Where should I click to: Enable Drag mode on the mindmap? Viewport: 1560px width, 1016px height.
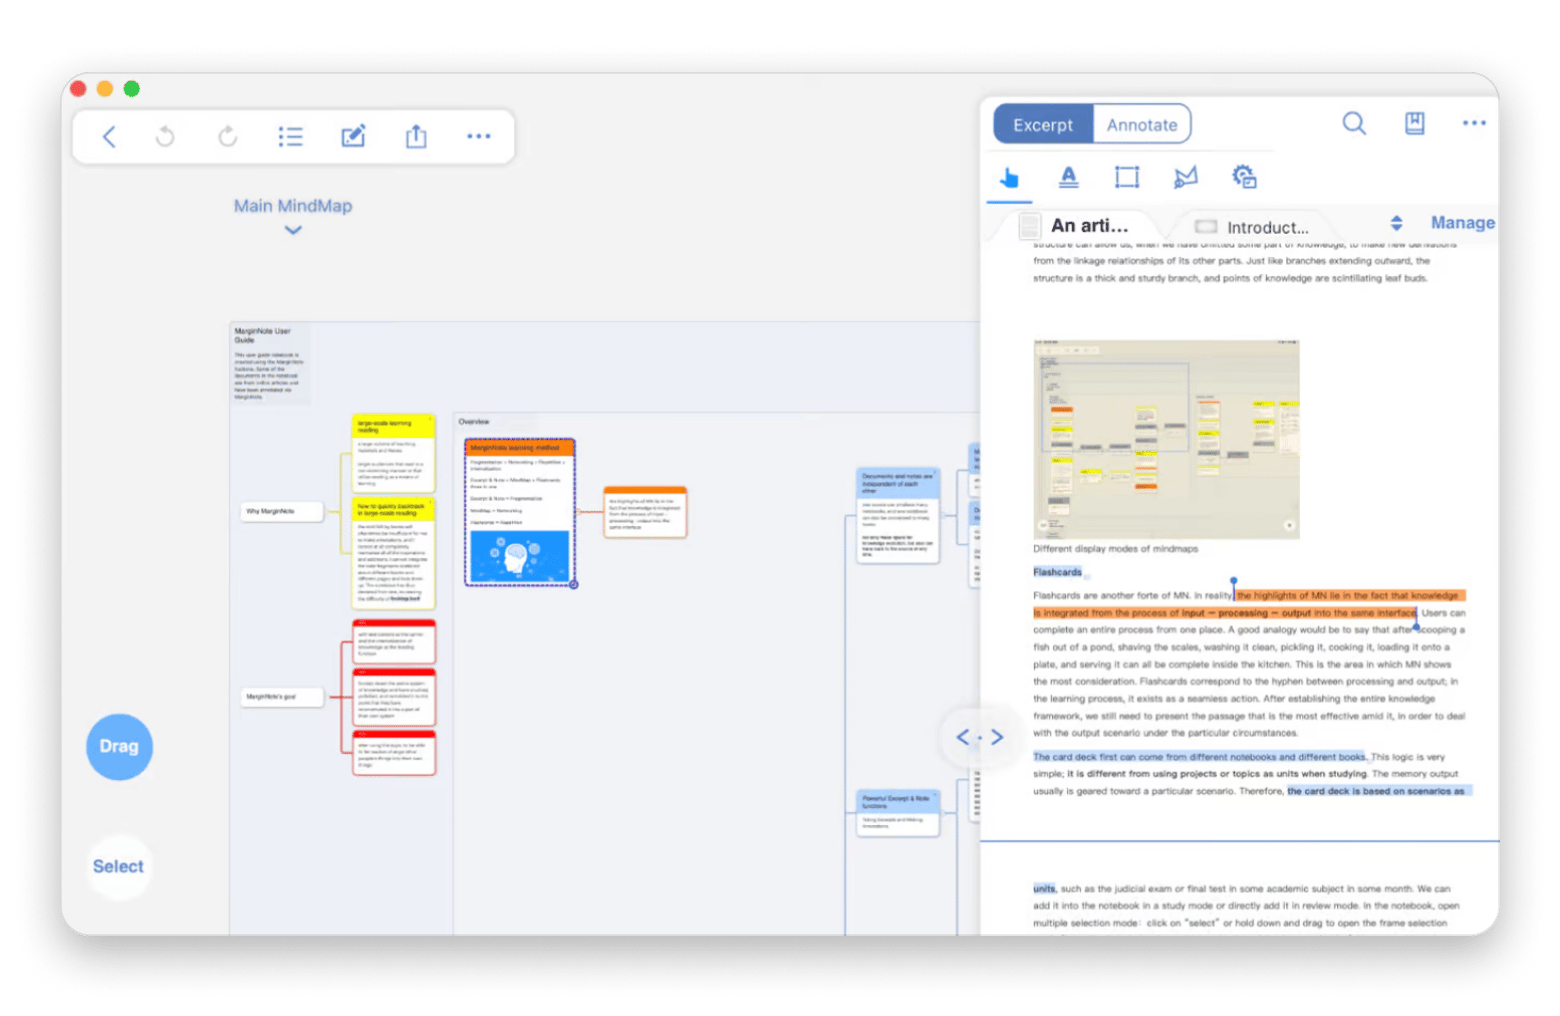coord(119,746)
